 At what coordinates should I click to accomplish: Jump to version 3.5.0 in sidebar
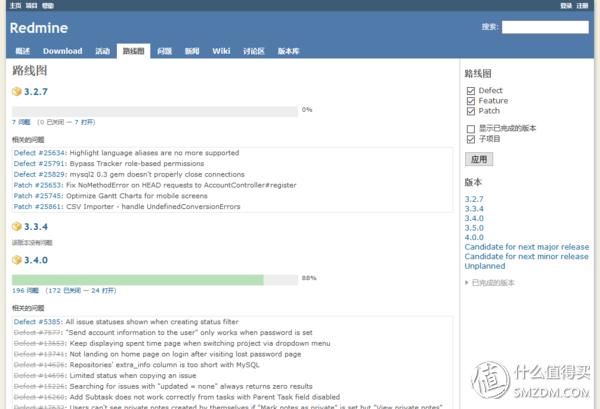(474, 228)
